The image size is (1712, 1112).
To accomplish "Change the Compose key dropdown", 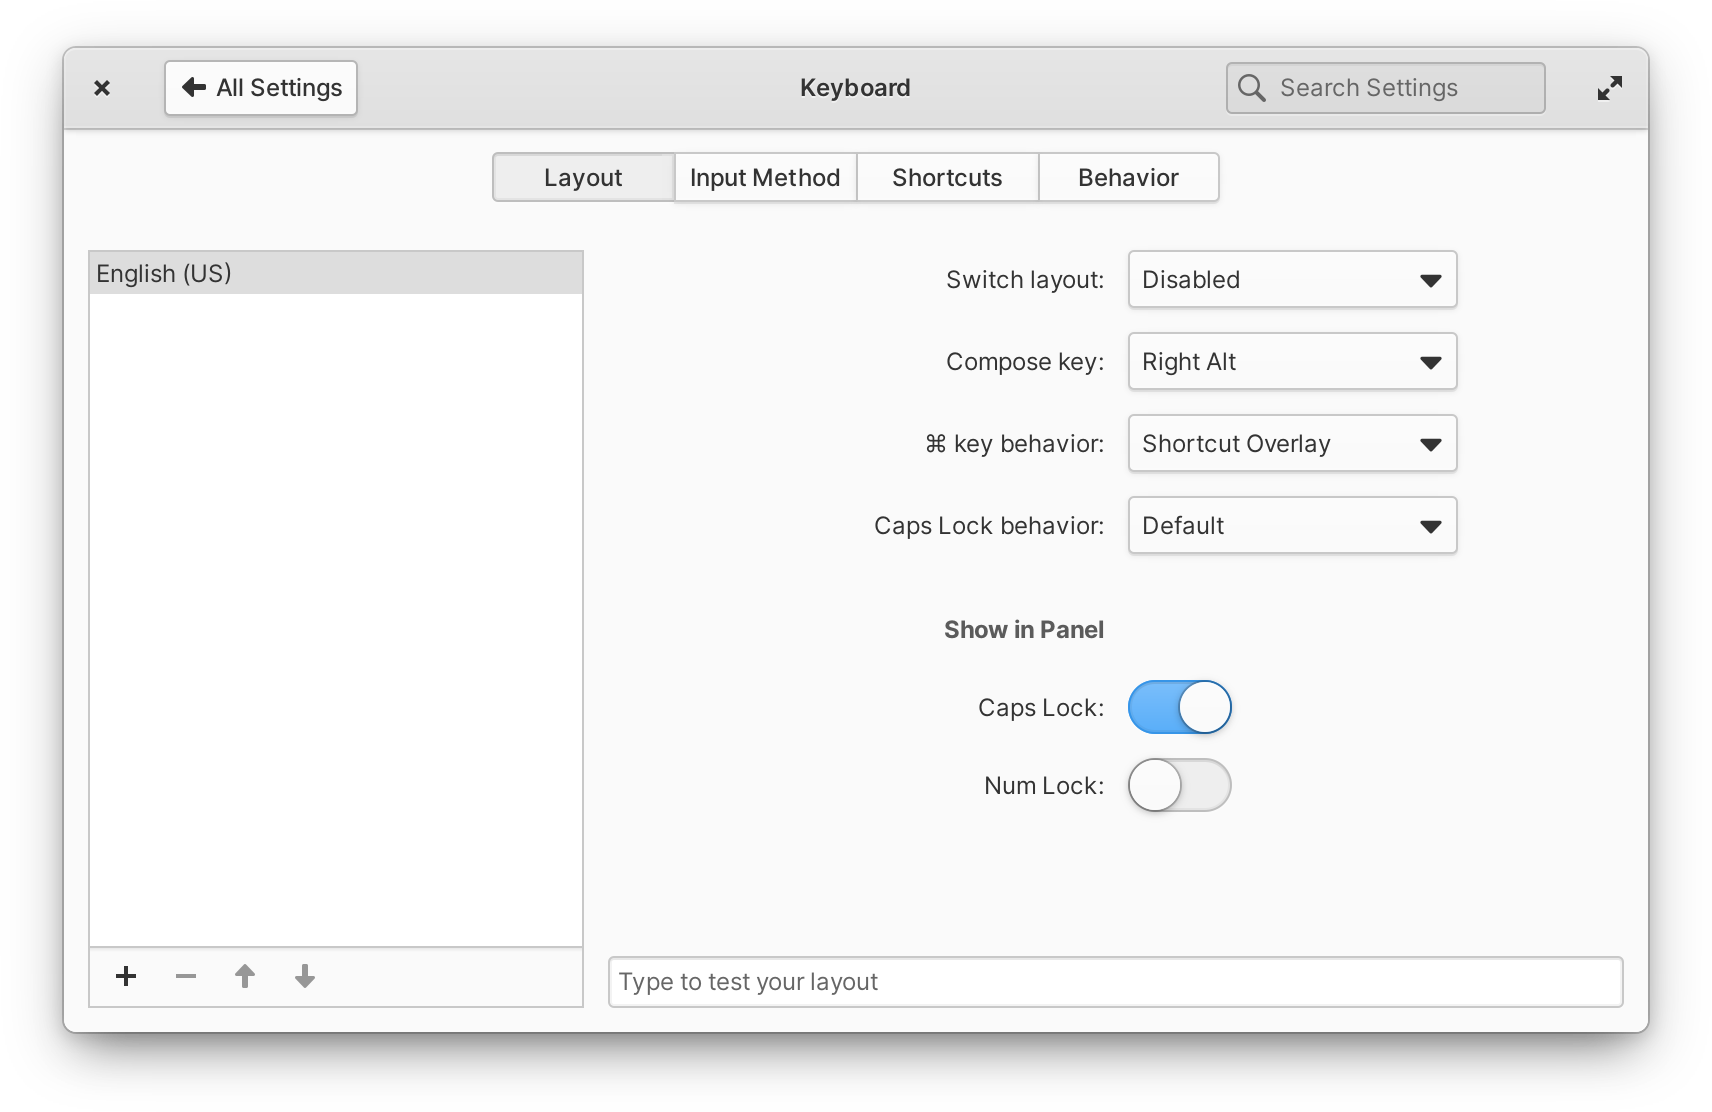I will [1291, 361].
